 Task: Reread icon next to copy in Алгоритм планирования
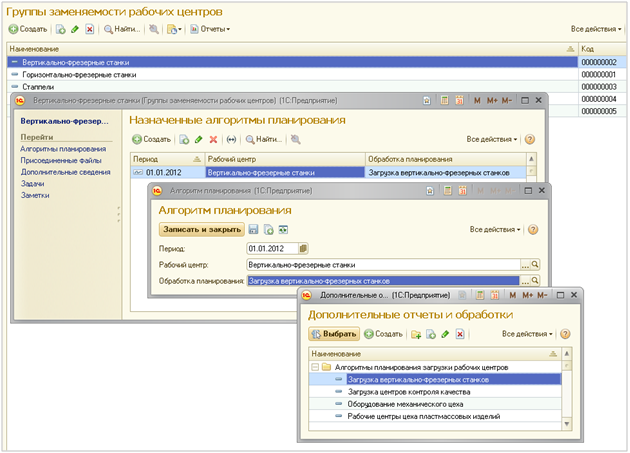(x=283, y=230)
